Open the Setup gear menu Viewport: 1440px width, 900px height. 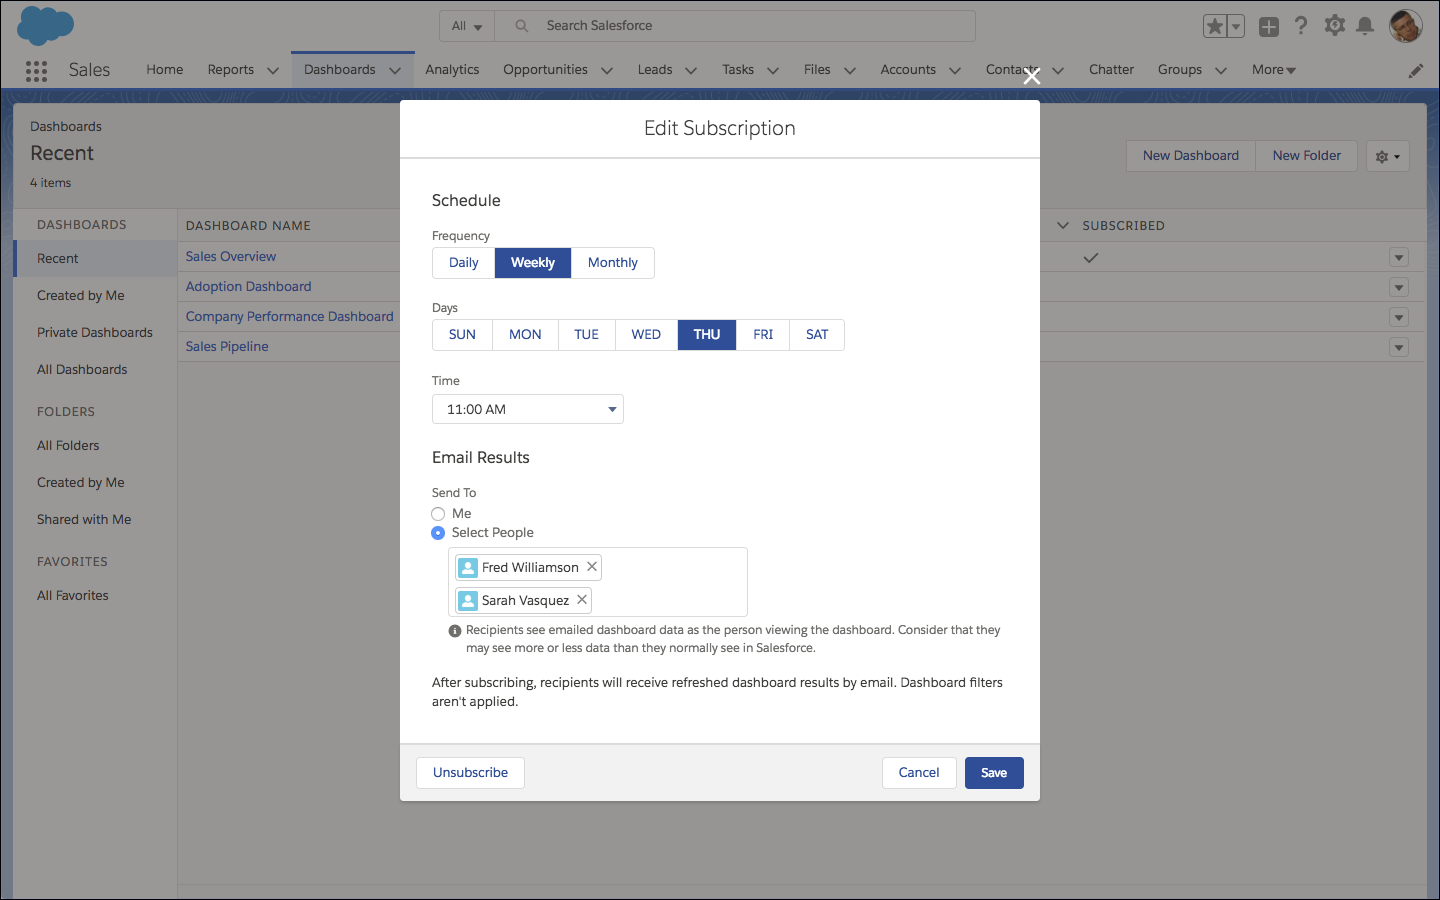1334,25
